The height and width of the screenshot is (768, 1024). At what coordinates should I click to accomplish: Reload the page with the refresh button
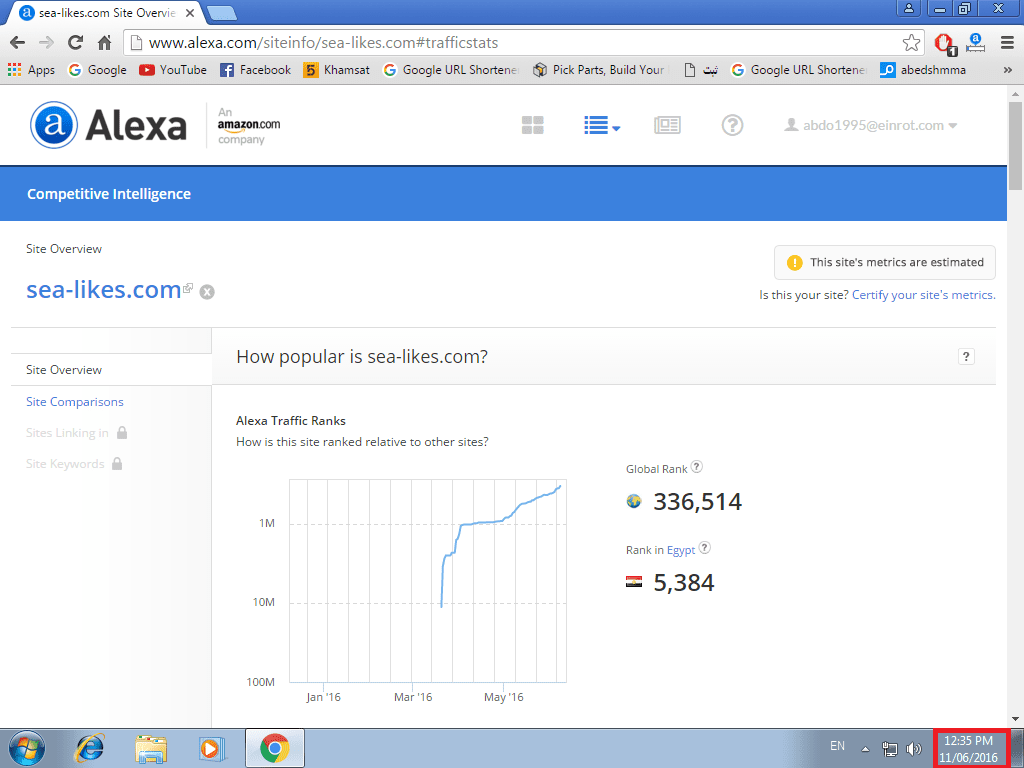click(75, 43)
